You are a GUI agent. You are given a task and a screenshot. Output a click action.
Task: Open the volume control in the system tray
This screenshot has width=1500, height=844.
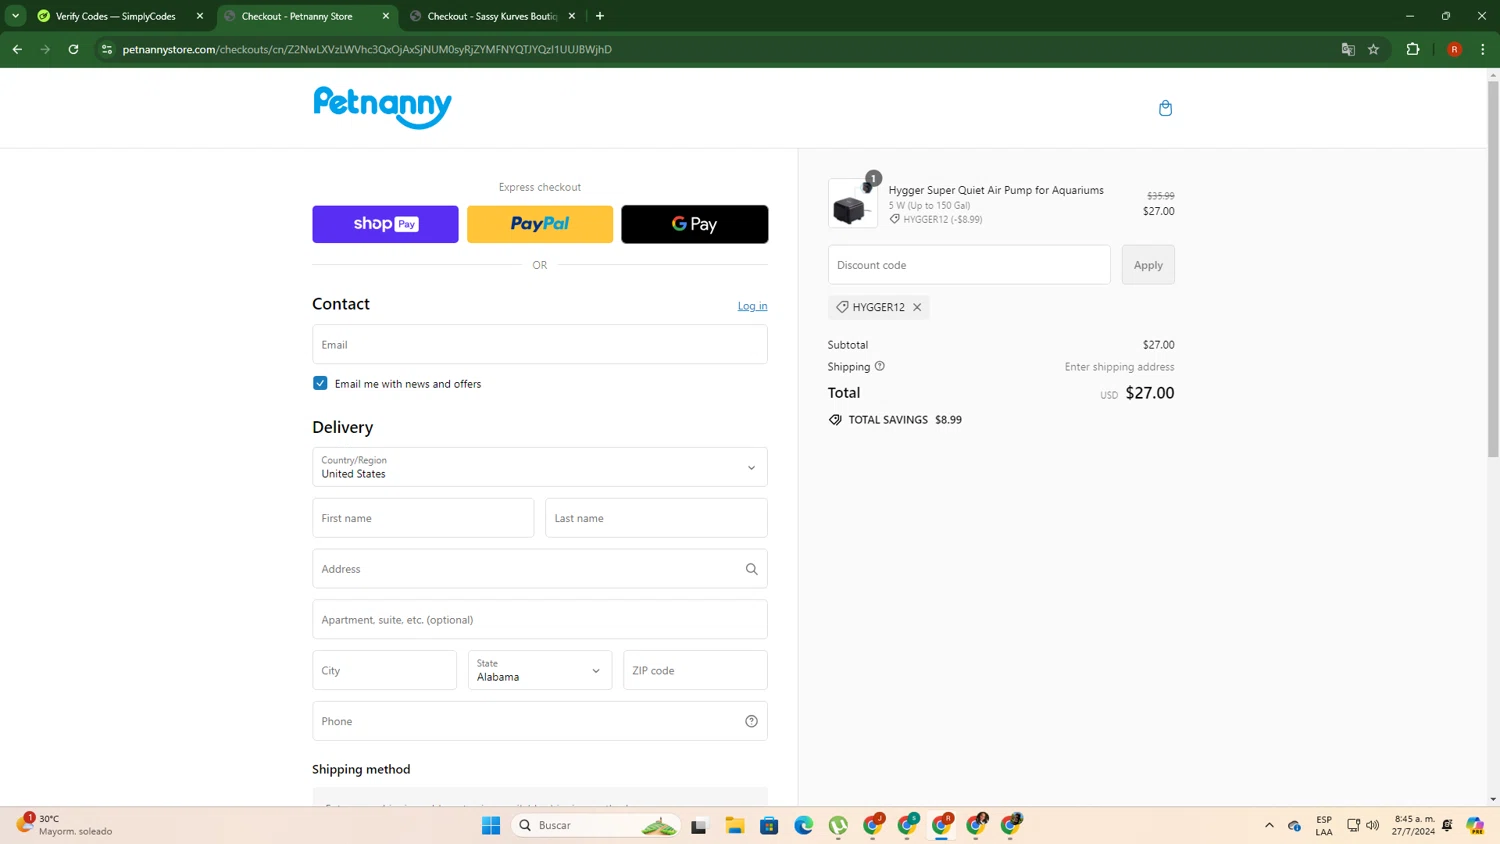[x=1373, y=825]
